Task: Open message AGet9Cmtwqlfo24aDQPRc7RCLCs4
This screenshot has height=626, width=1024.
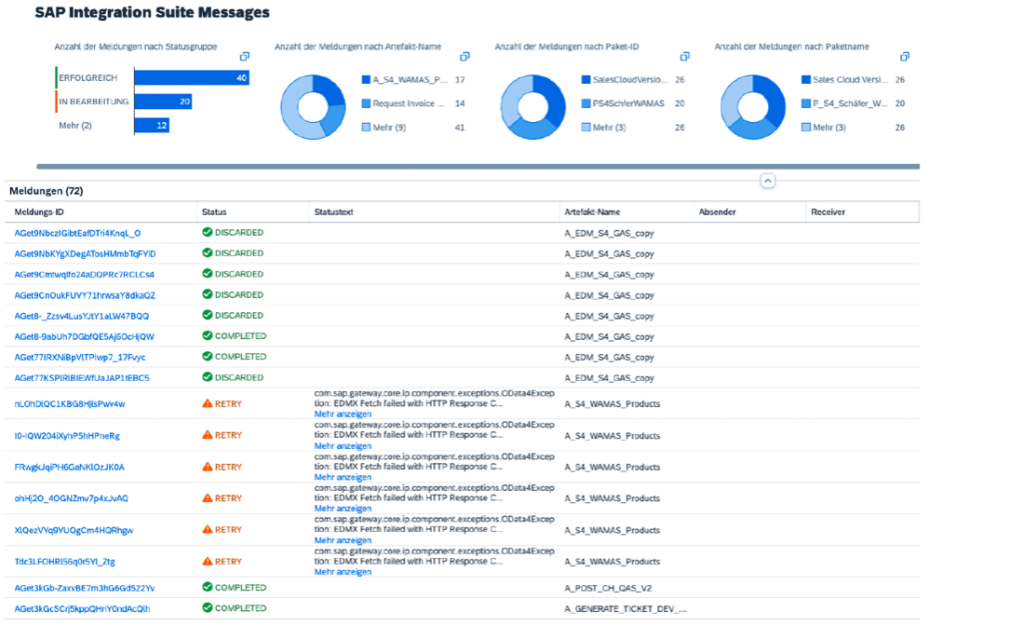Action: click(x=84, y=275)
